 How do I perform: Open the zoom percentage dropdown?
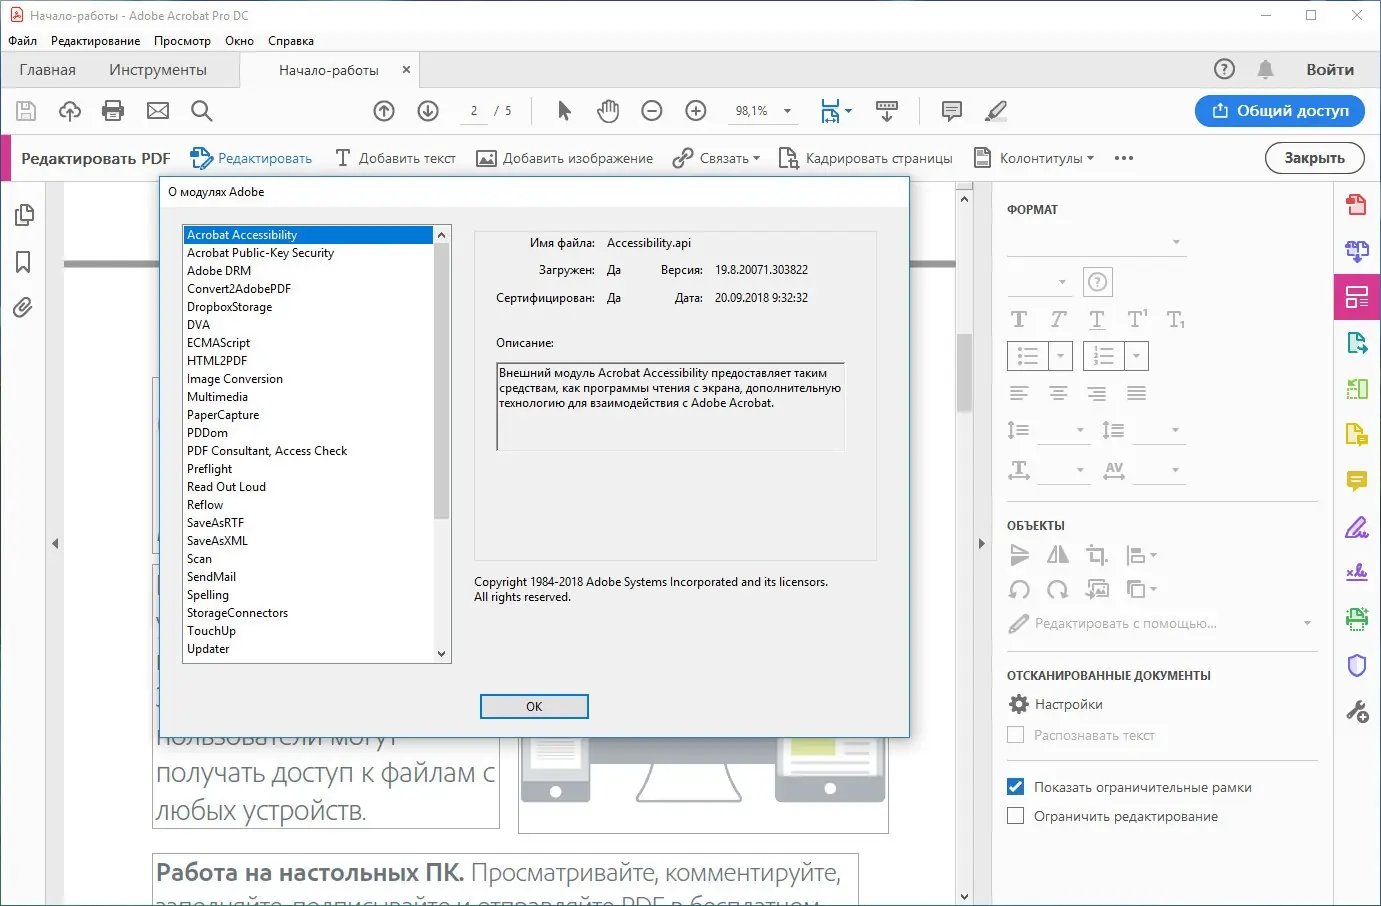click(x=787, y=111)
